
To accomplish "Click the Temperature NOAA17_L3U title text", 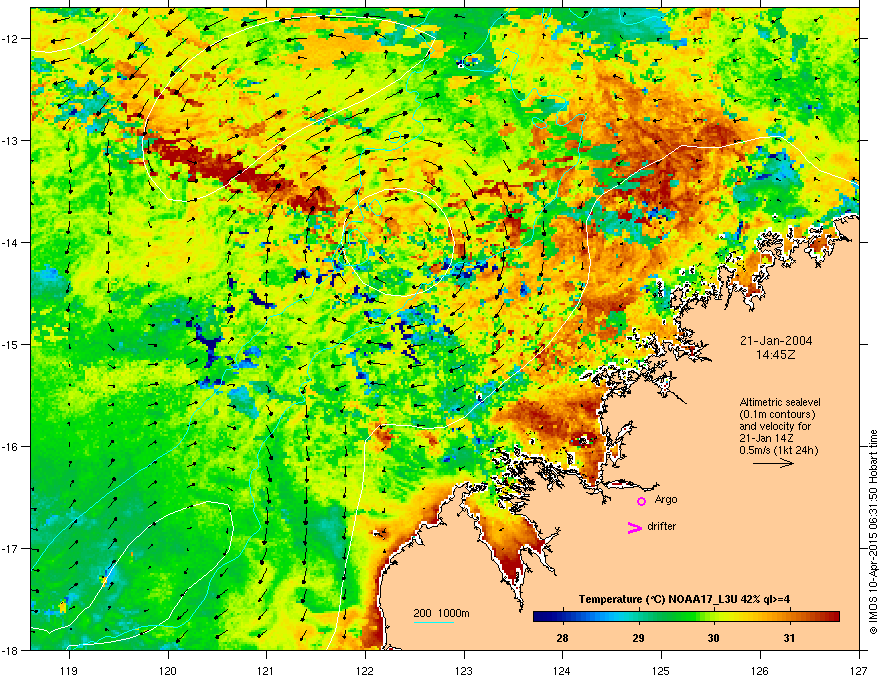I will 684,599.
